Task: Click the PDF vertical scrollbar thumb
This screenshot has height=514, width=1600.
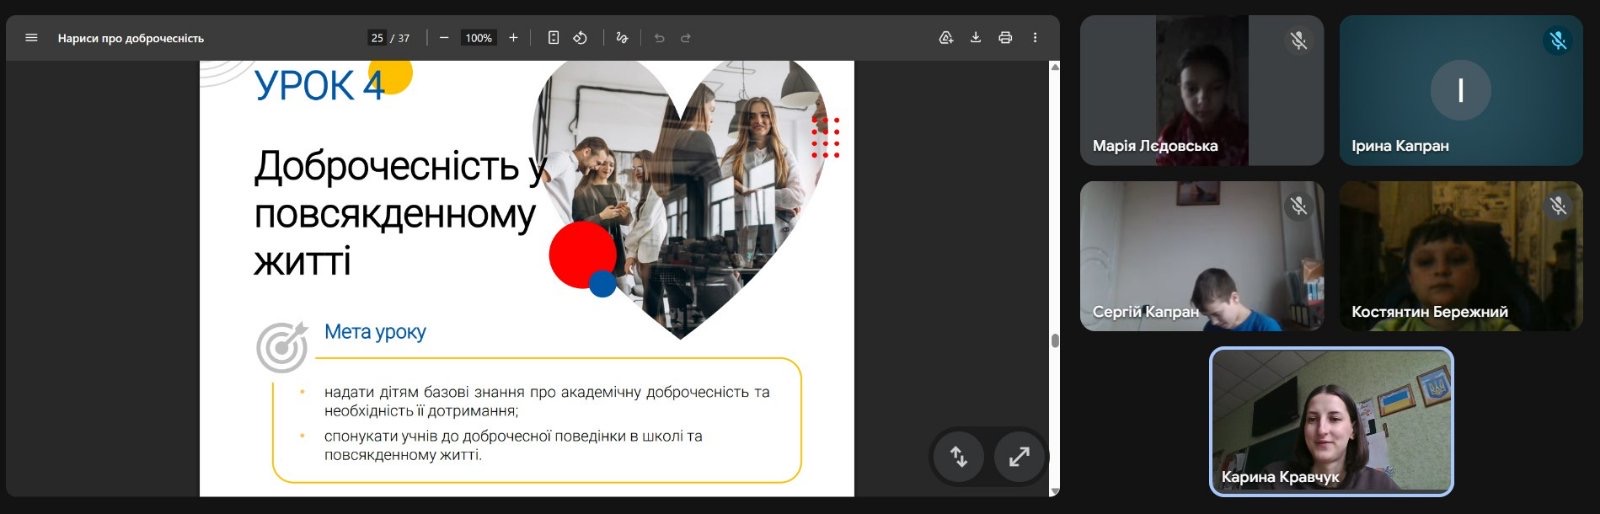Action: tap(1054, 341)
